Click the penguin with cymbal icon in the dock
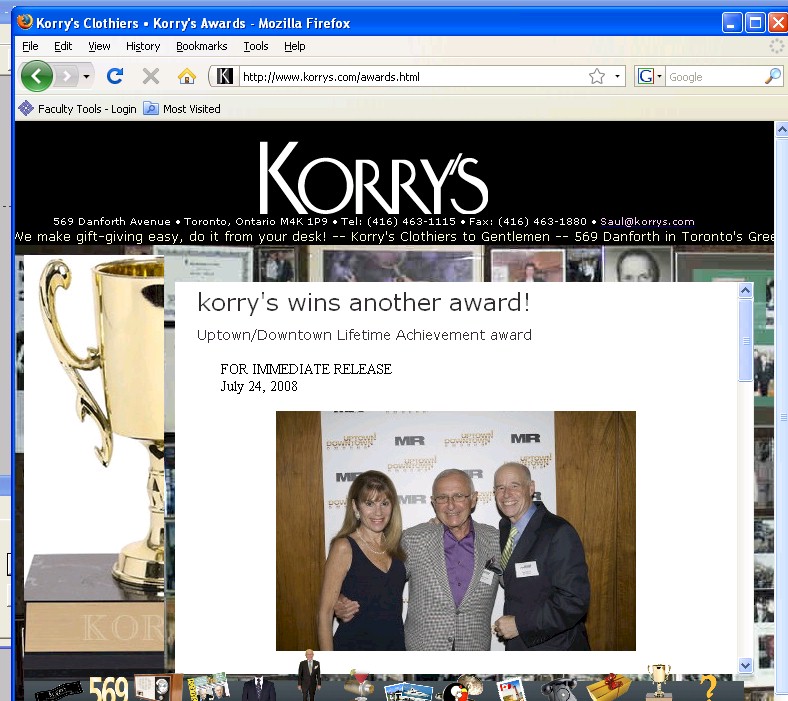This screenshot has height=701, width=788. click(462, 688)
